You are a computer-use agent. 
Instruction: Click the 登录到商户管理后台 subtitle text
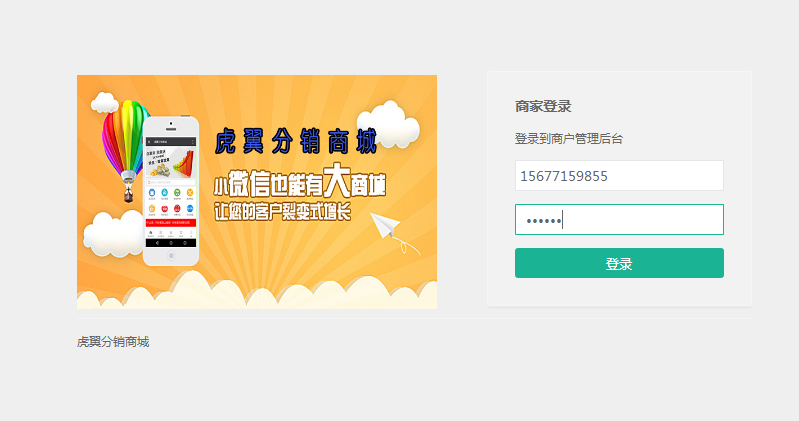569,139
